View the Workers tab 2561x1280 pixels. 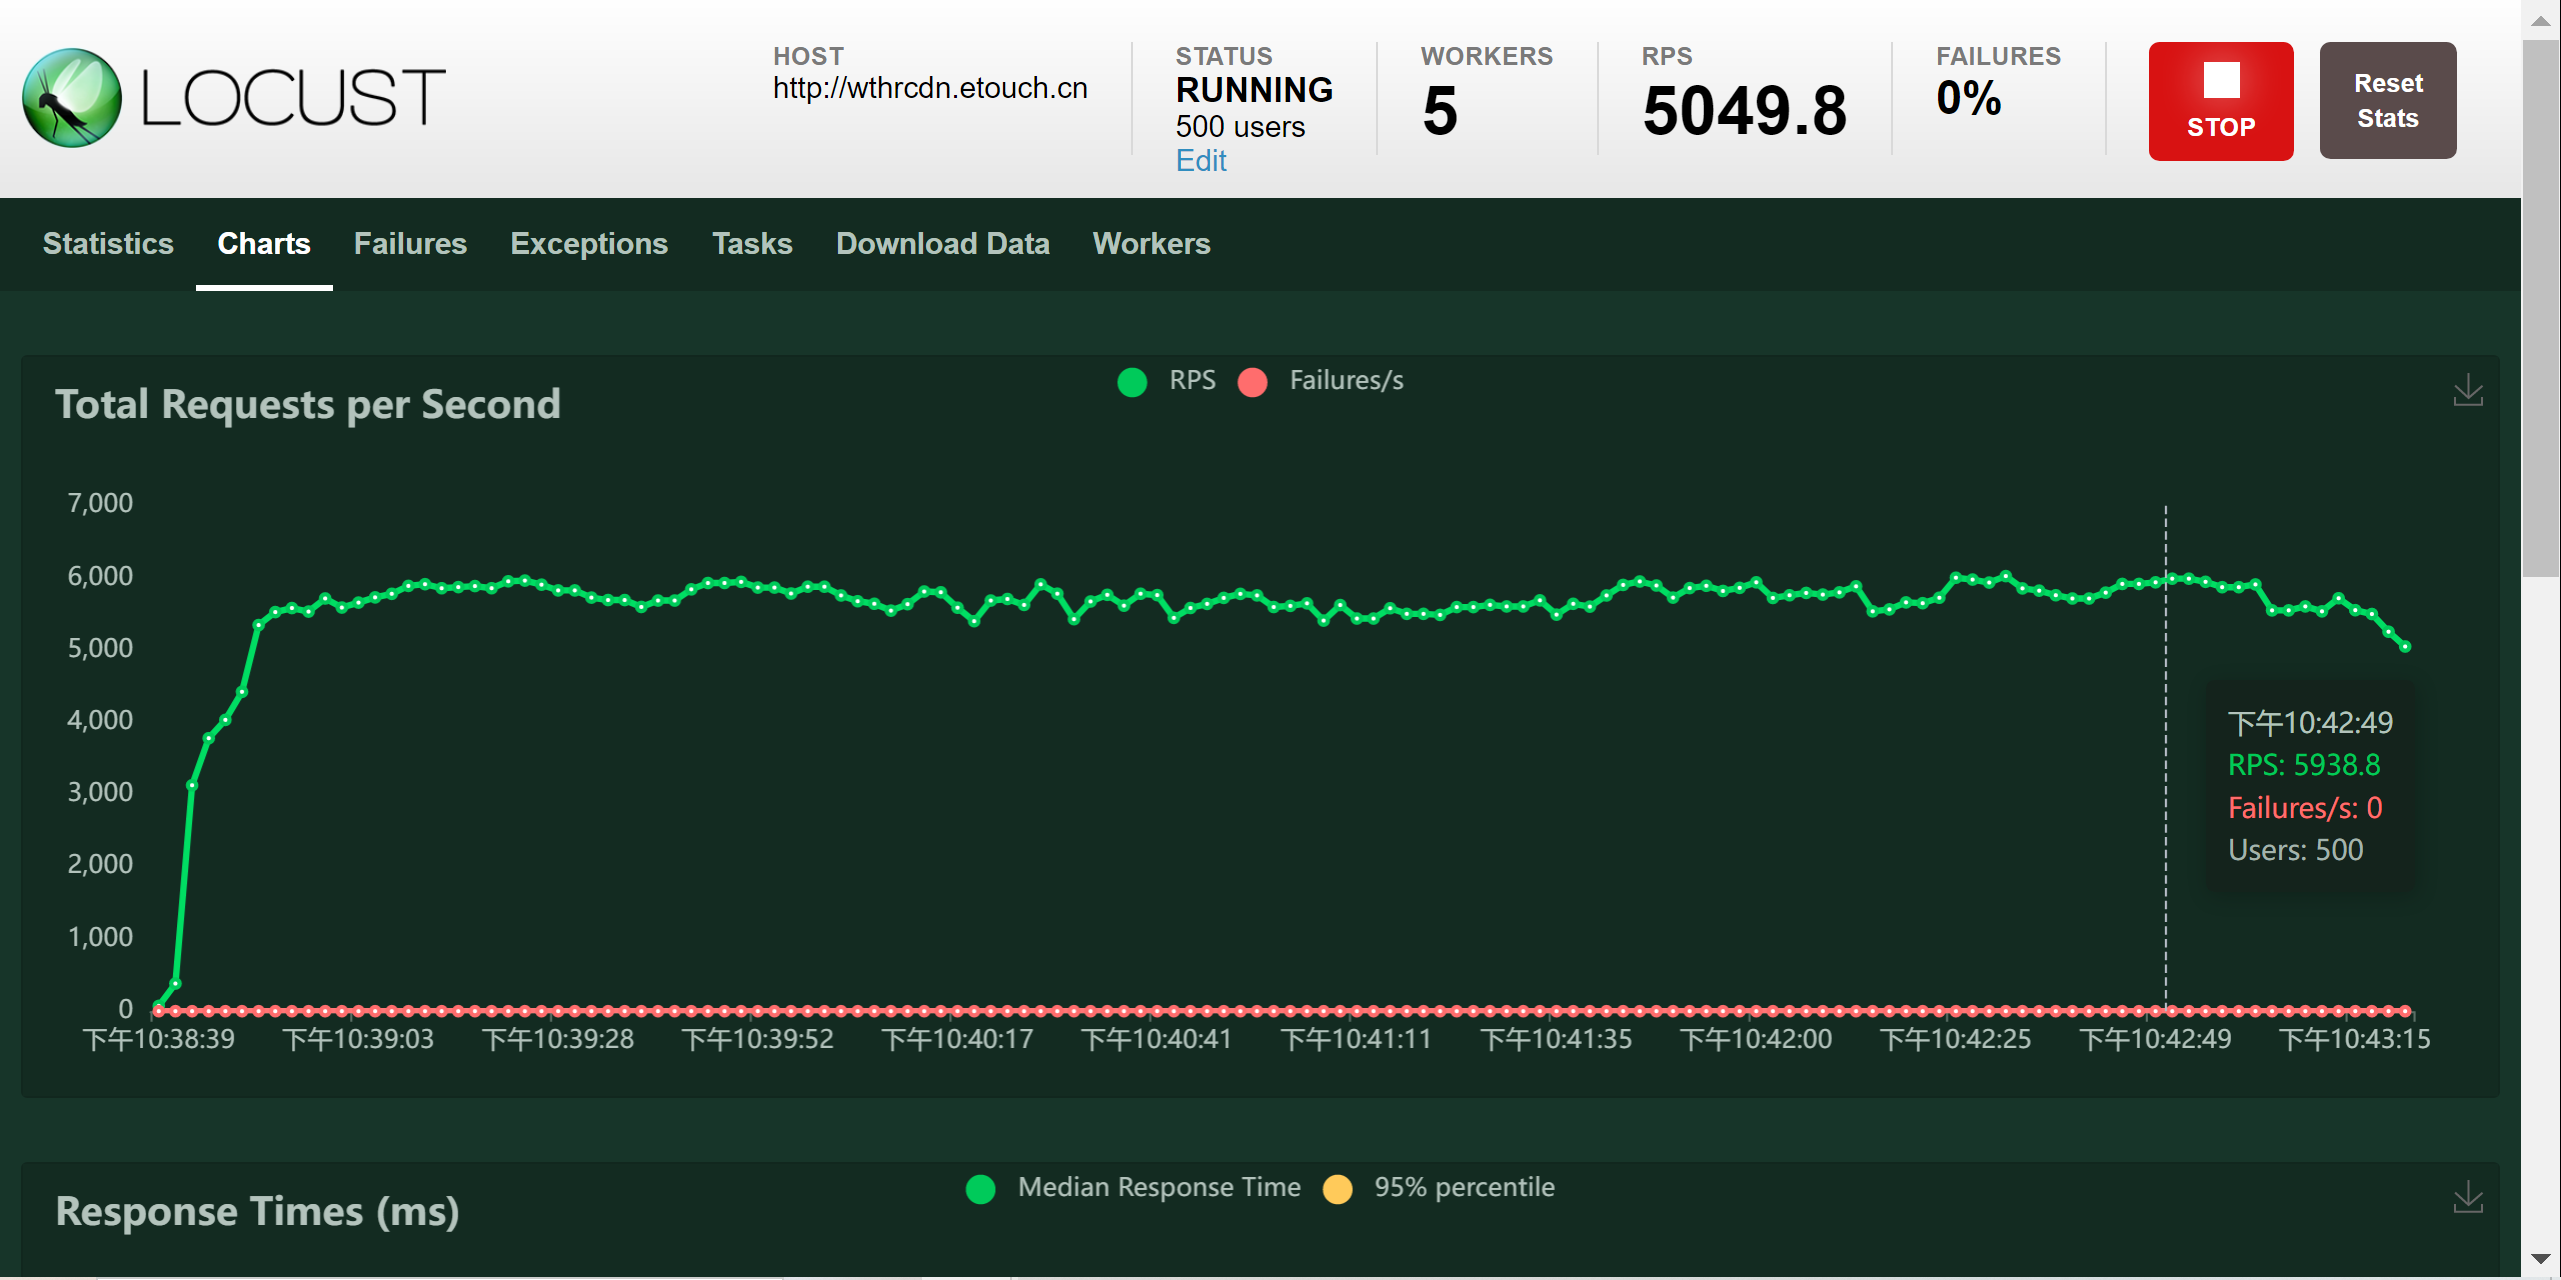coord(1151,244)
